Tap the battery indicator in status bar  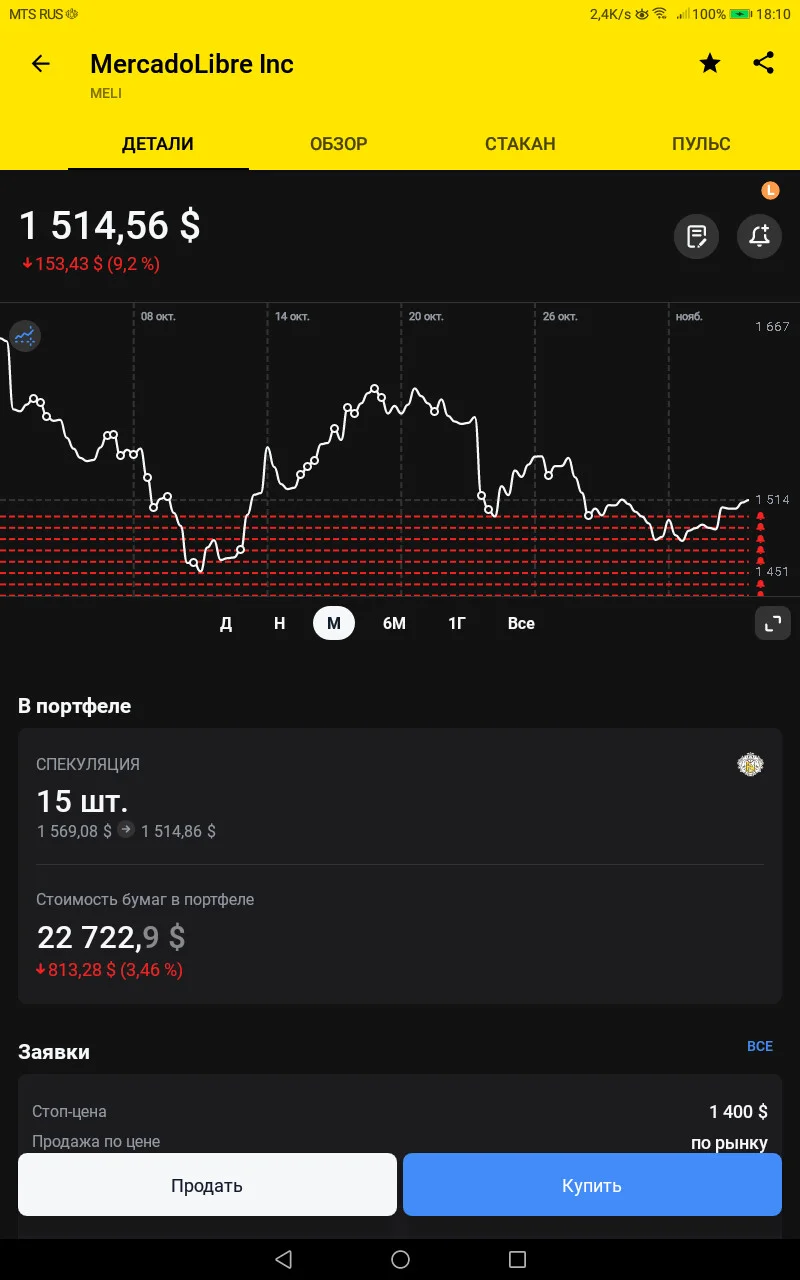pyautogui.click(x=741, y=14)
